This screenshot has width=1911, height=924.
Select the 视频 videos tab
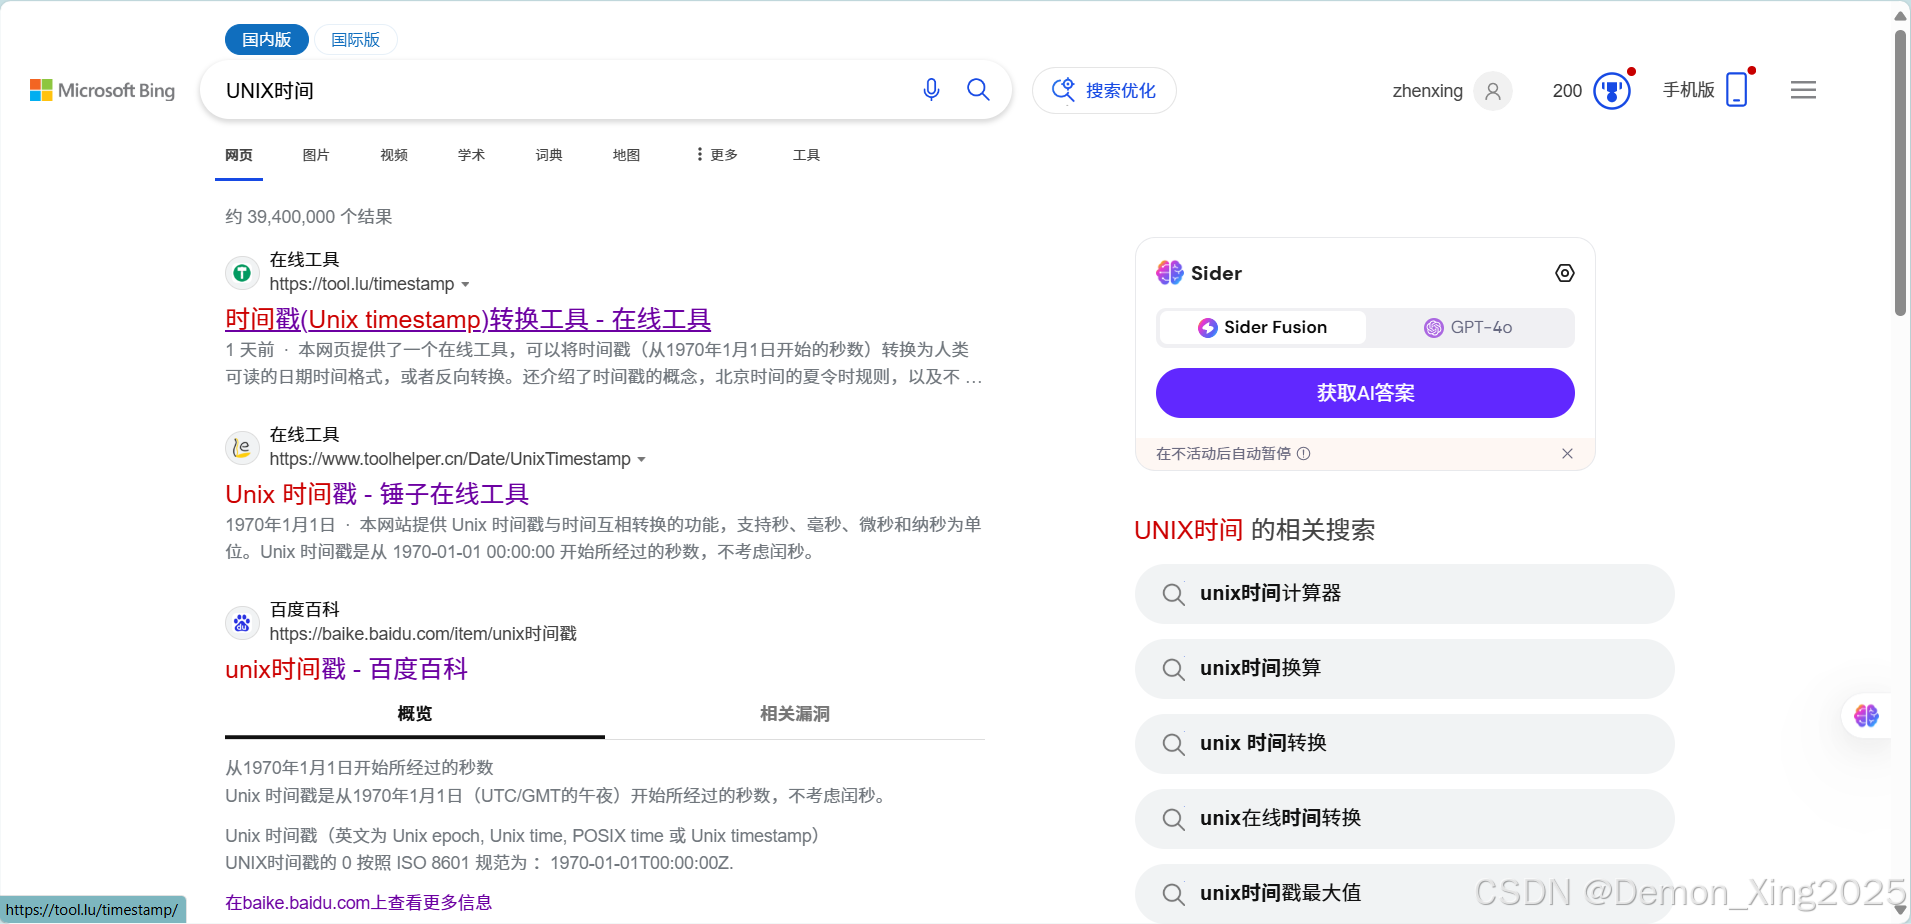[x=394, y=155]
